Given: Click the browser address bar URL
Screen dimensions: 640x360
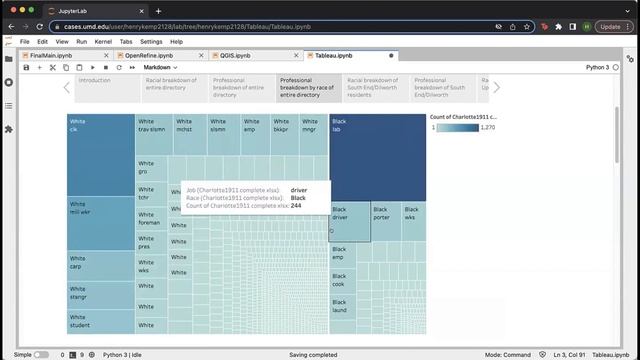Looking at the screenshot, I should coord(187,27).
